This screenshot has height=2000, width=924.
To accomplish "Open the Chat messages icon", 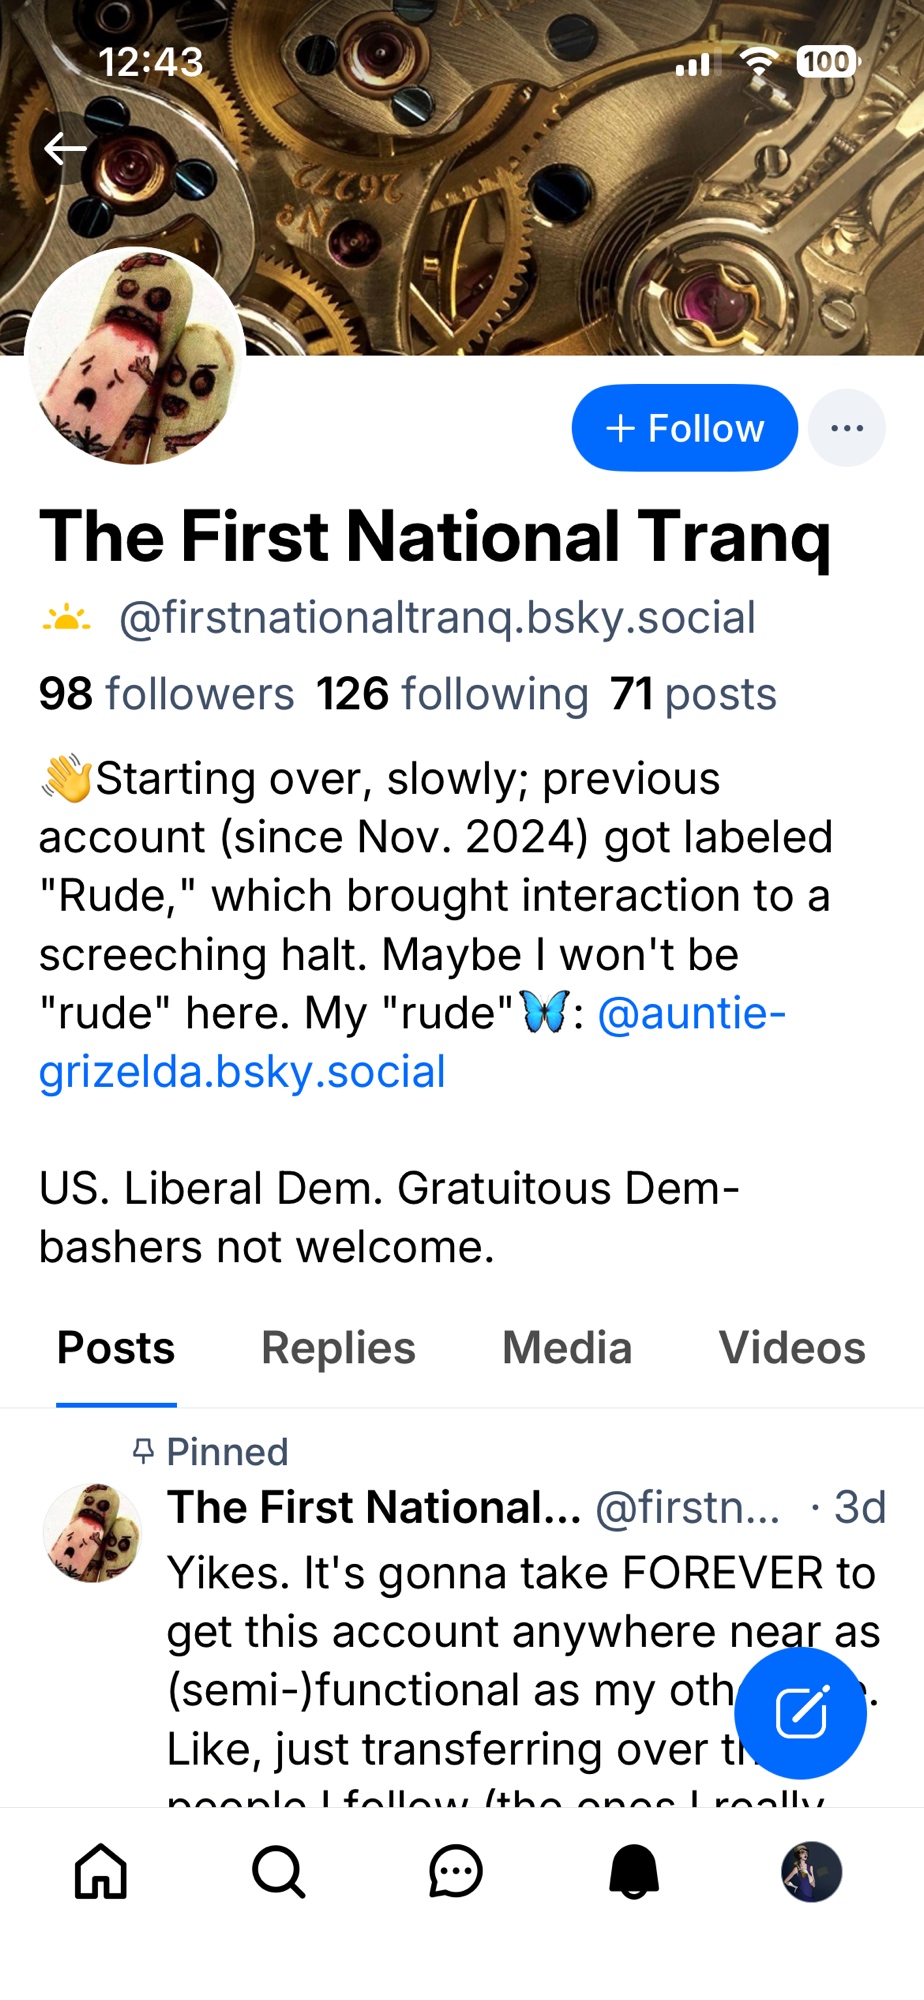I will click(x=456, y=1871).
